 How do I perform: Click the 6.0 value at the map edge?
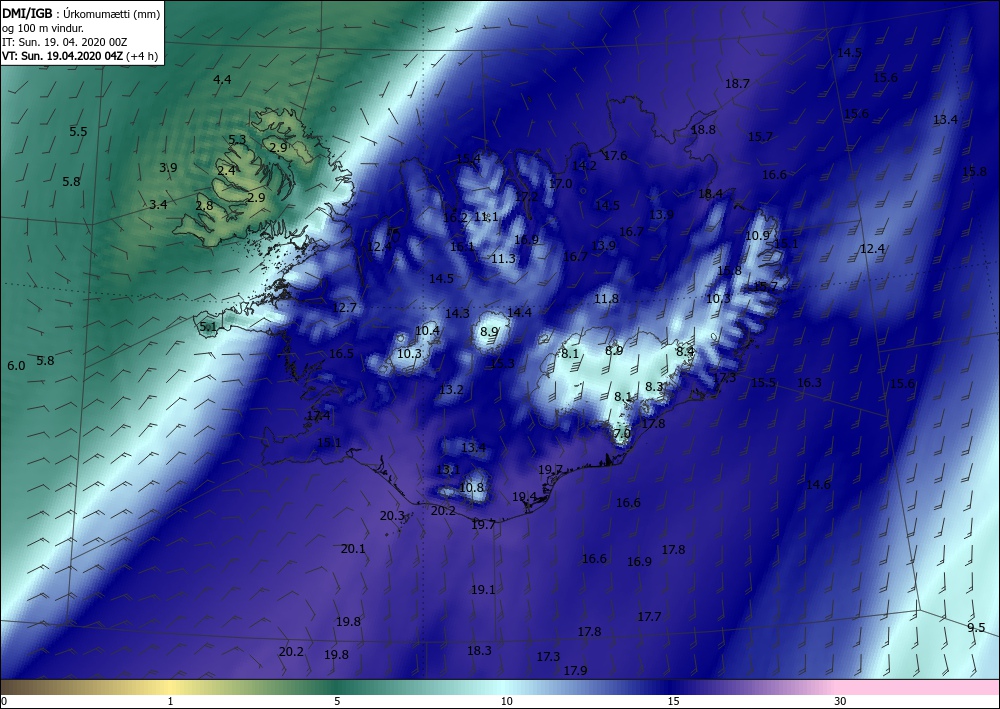click(16, 366)
